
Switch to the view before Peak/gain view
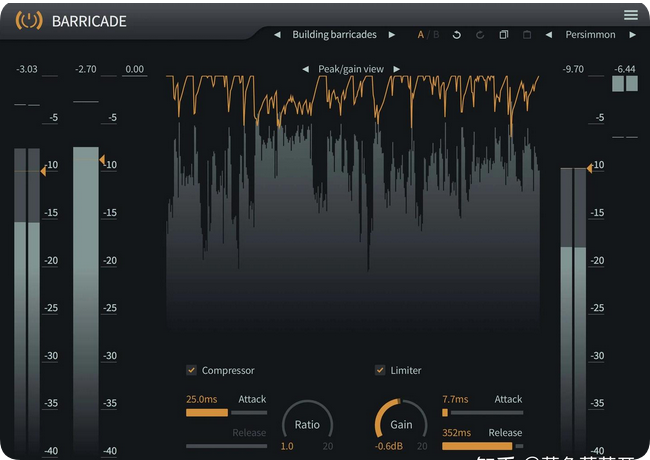[306, 69]
